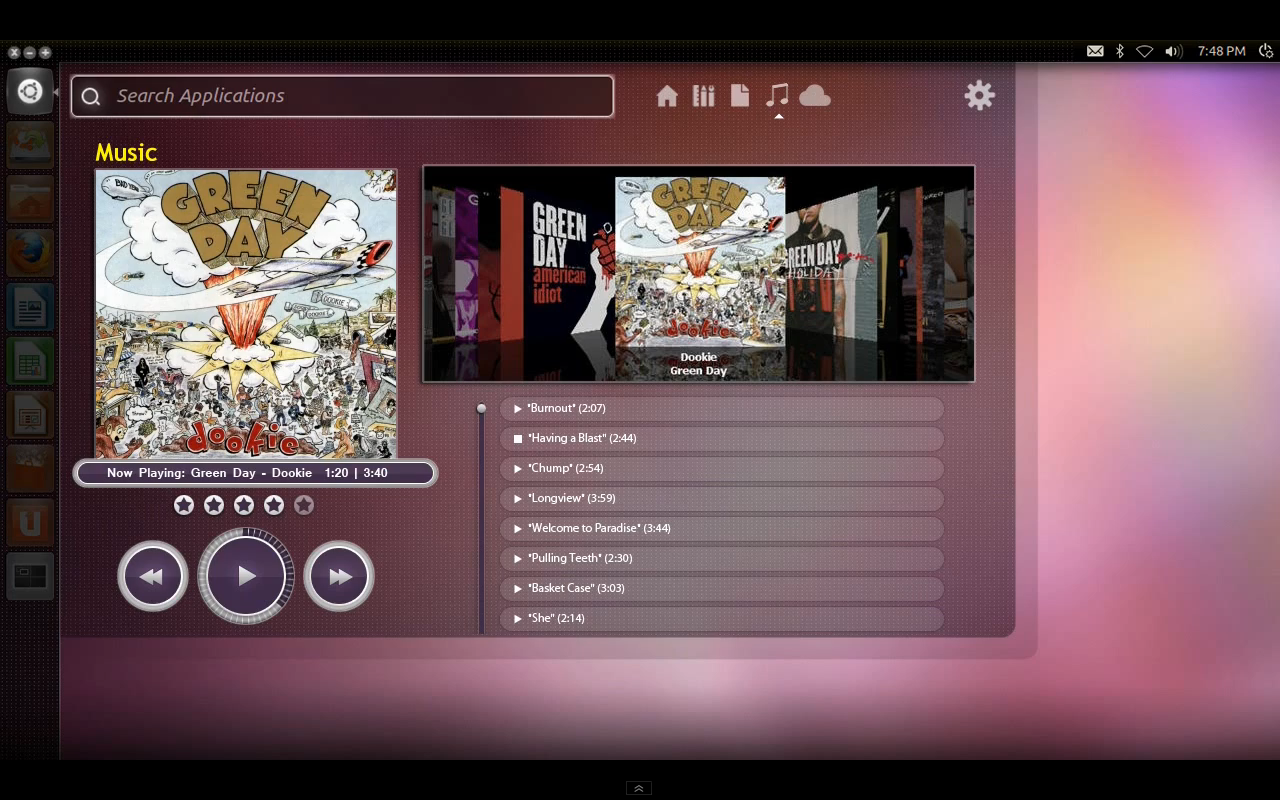This screenshot has width=1280, height=800.
Task: Set rating to five stars
Action: pyautogui.click(x=304, y=505)
